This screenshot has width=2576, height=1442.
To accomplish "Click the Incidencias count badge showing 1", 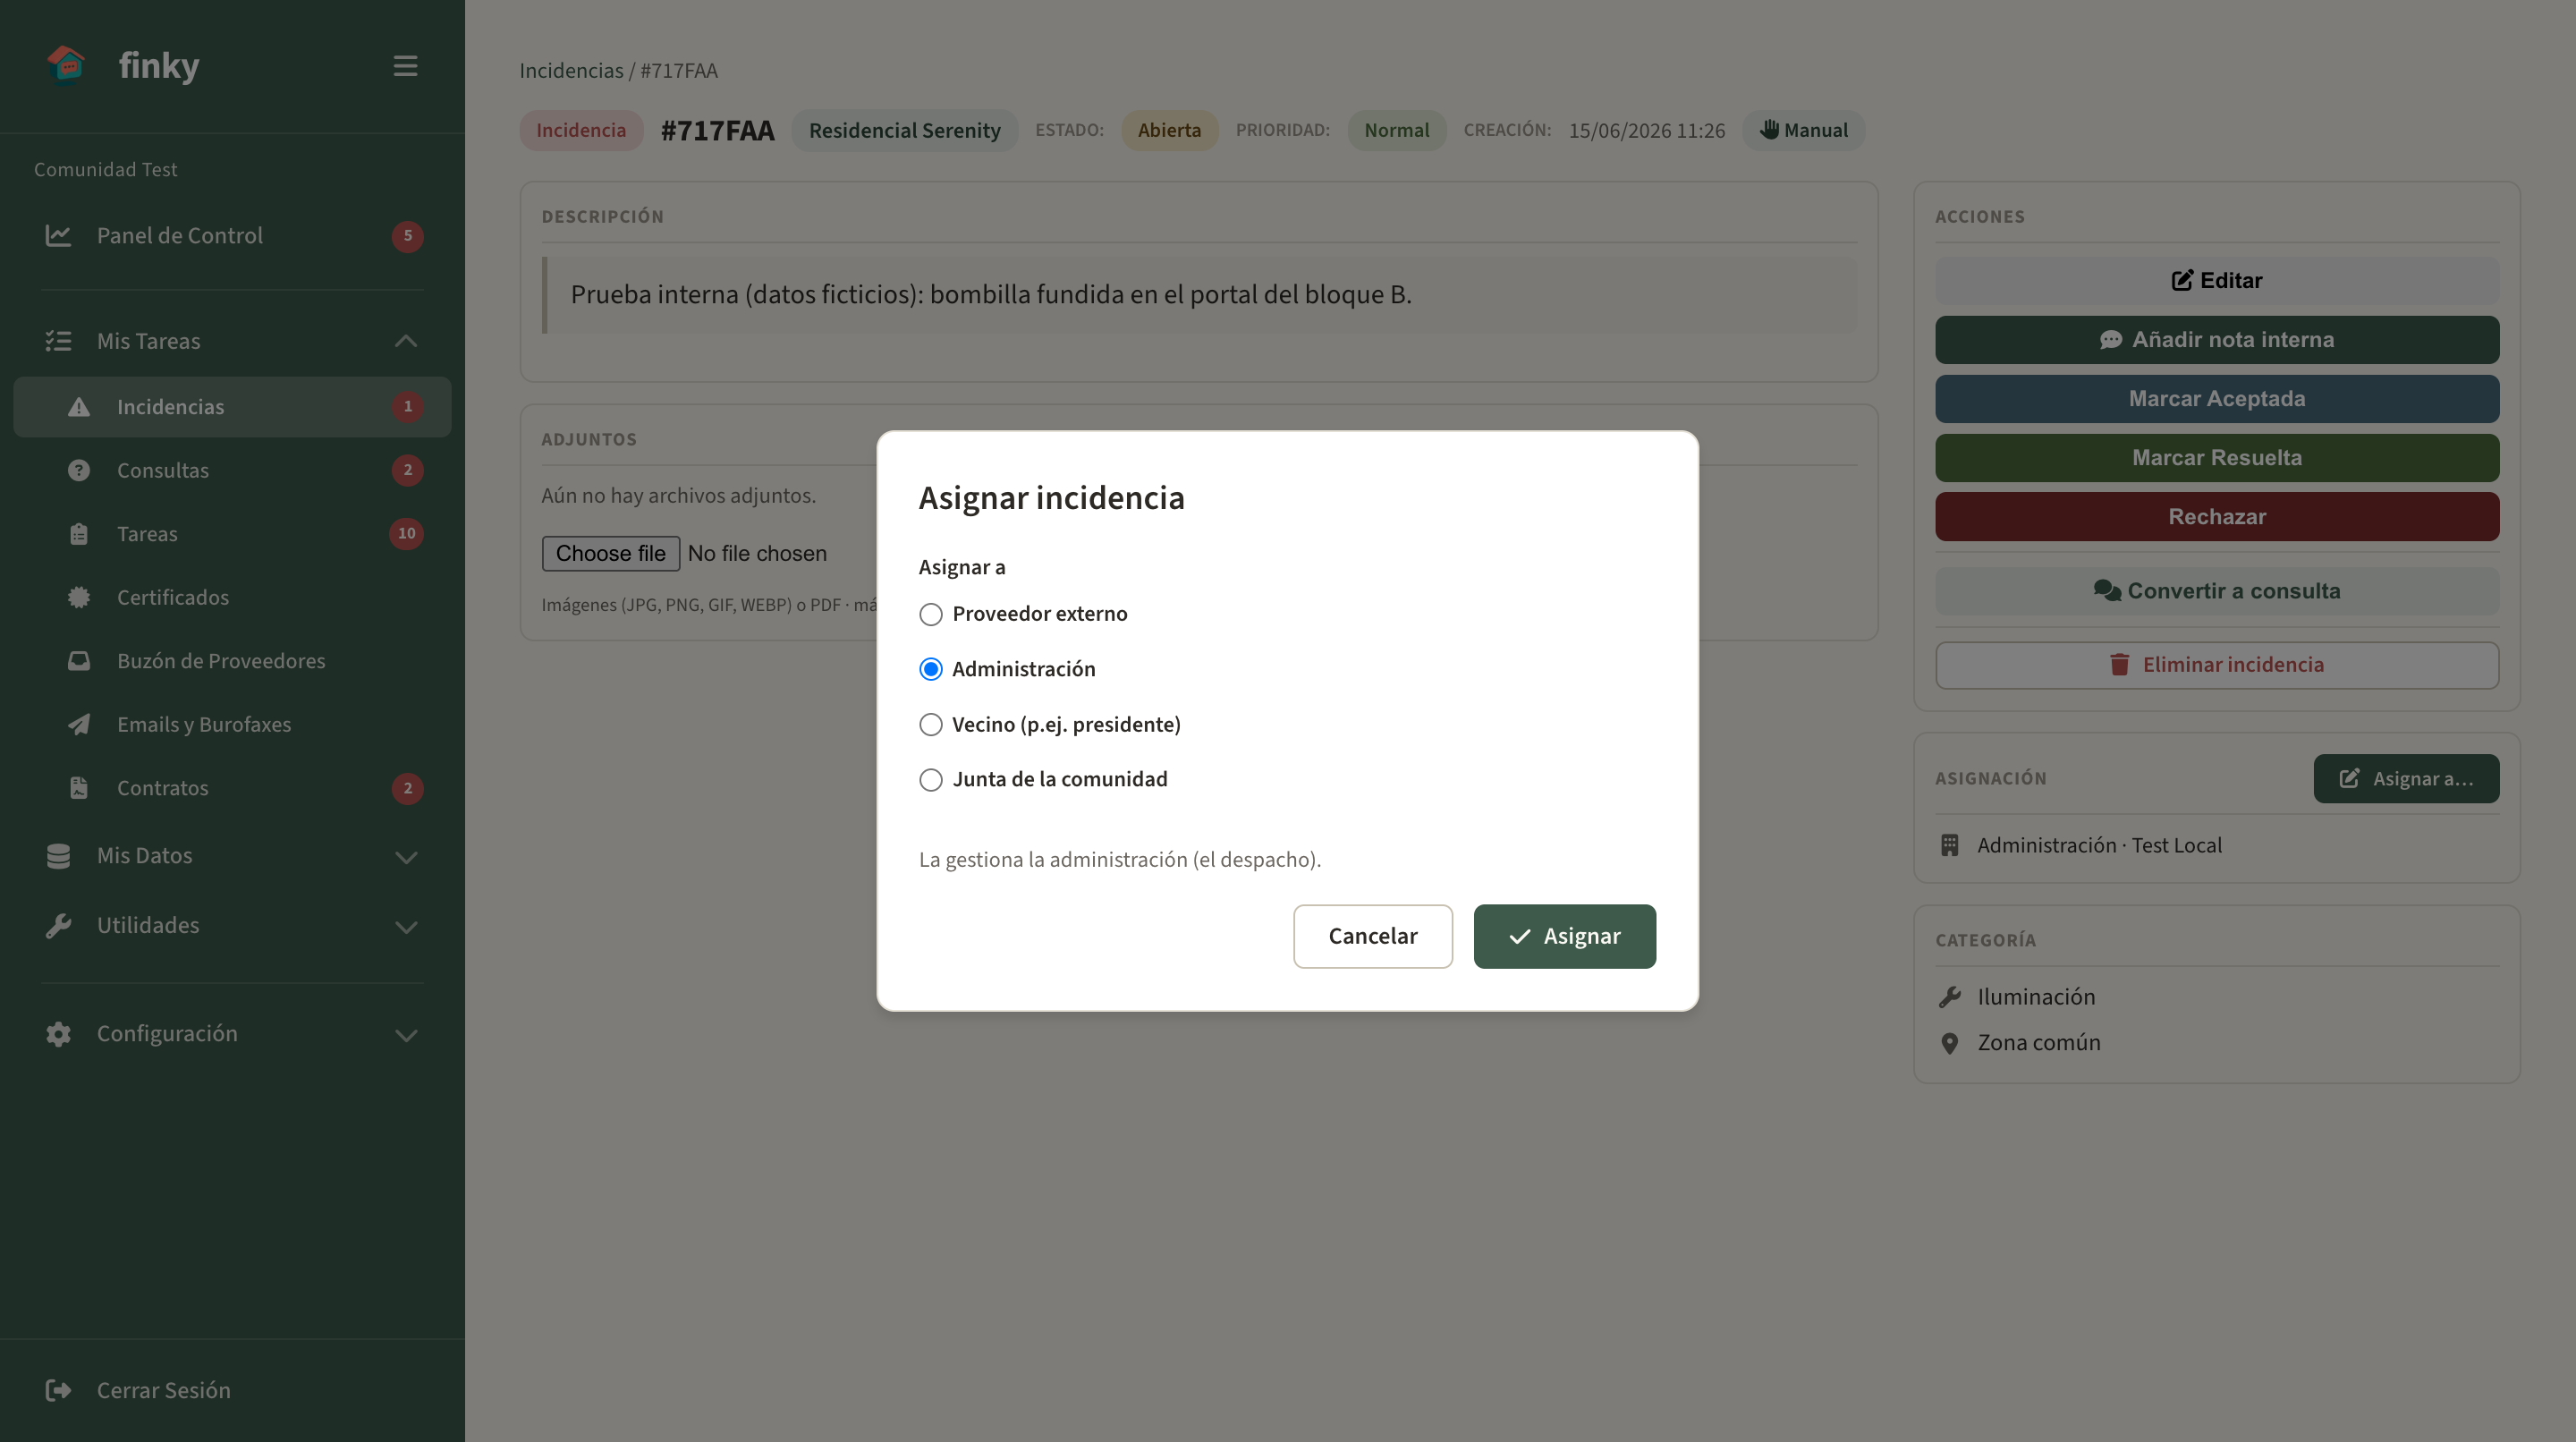I will click(x=407, y=407).
